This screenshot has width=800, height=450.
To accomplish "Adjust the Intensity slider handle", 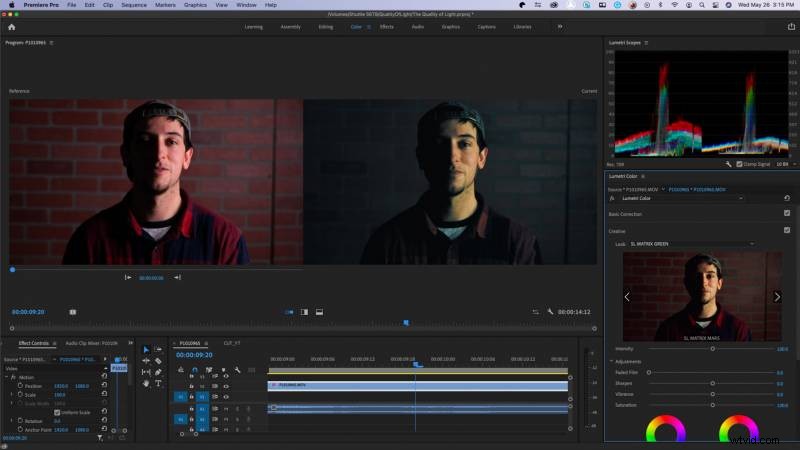I will 713,348.
